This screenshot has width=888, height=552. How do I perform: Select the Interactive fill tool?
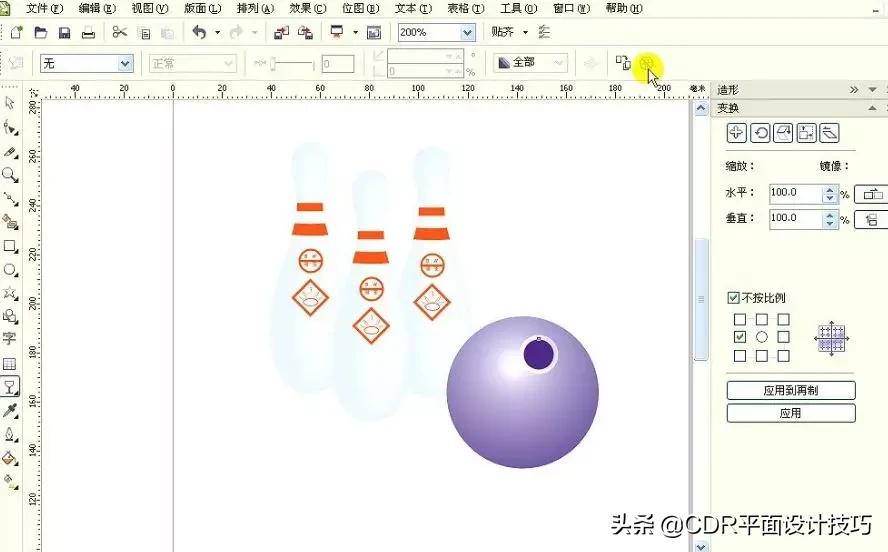point(10,482)
